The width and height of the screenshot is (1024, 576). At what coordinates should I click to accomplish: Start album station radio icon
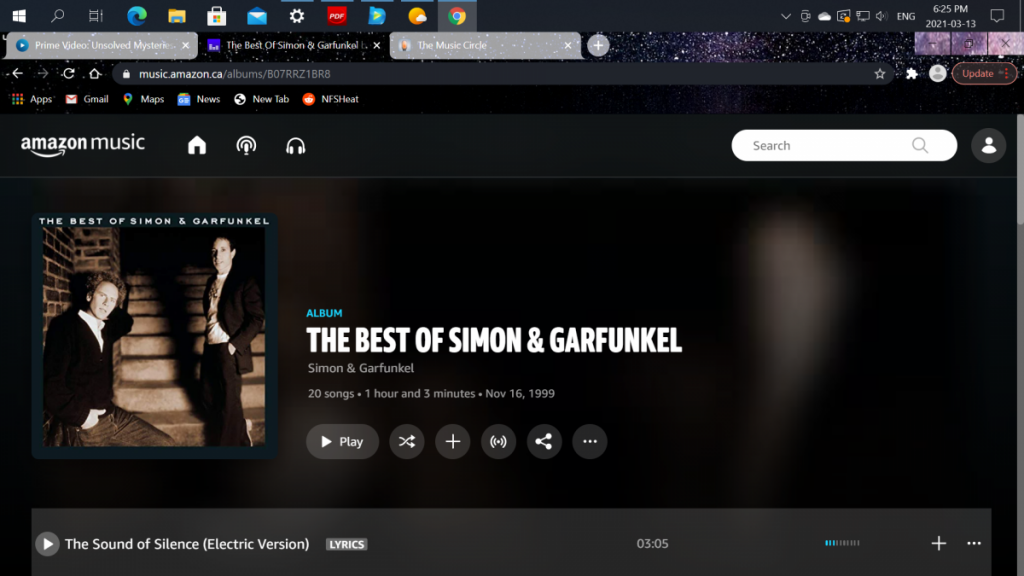tap(498, 441)
